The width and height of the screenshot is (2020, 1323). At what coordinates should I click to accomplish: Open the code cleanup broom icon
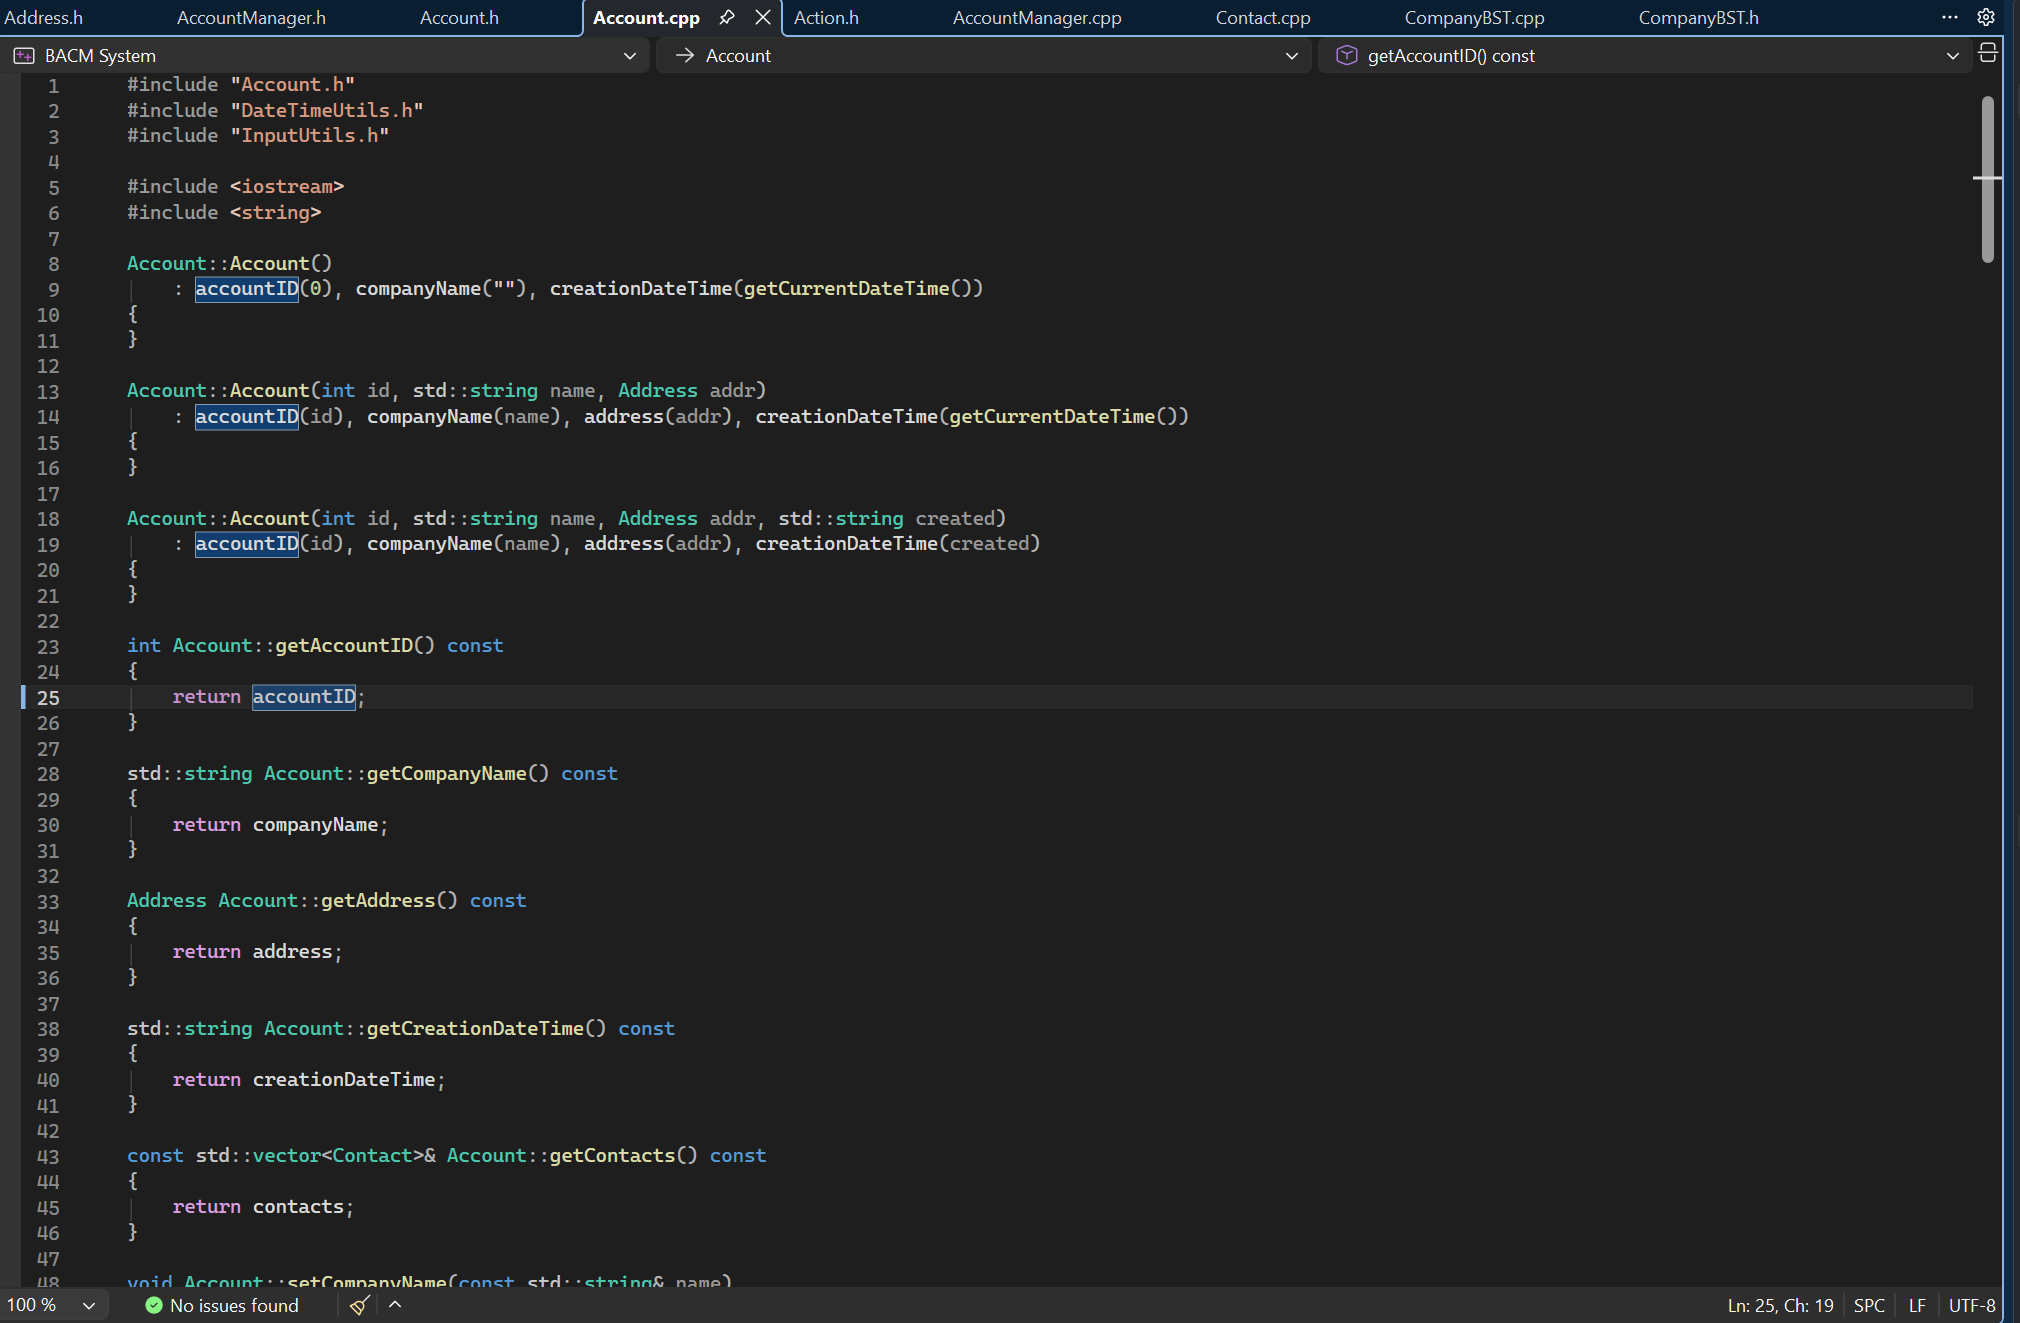pos(360,1305)
